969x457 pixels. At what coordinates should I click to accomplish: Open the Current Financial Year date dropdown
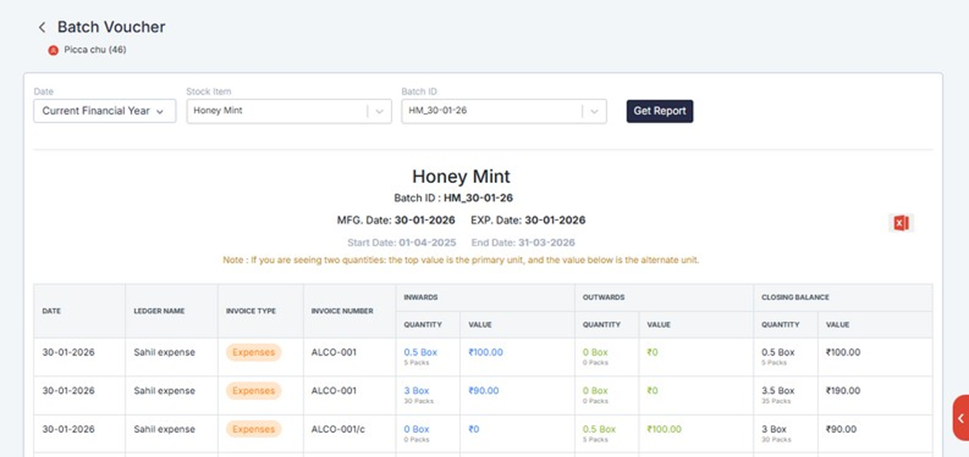(x=105, y=111)
